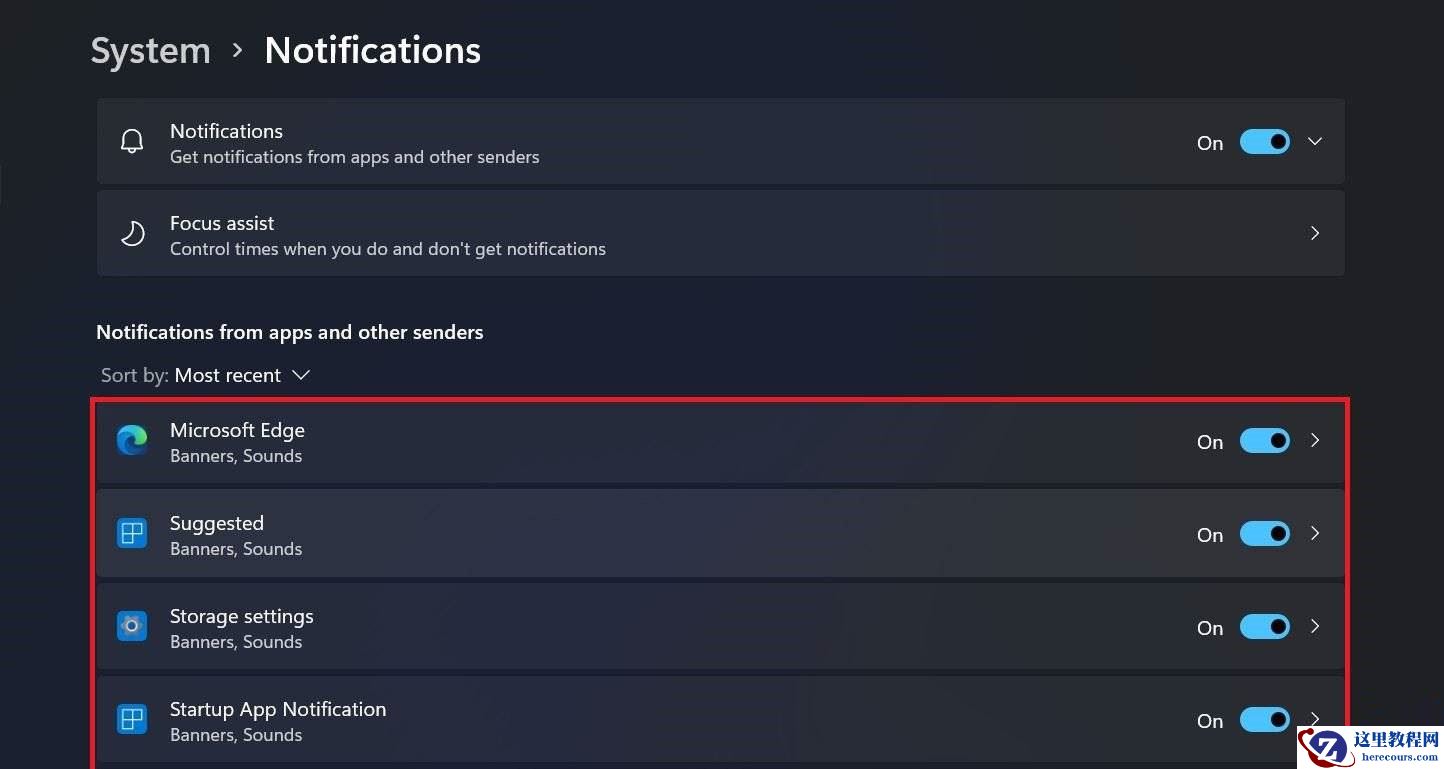The image size is (1444, 769).
Task: Open Focus assist settings chevron
Action: (x=1315, y=234)
